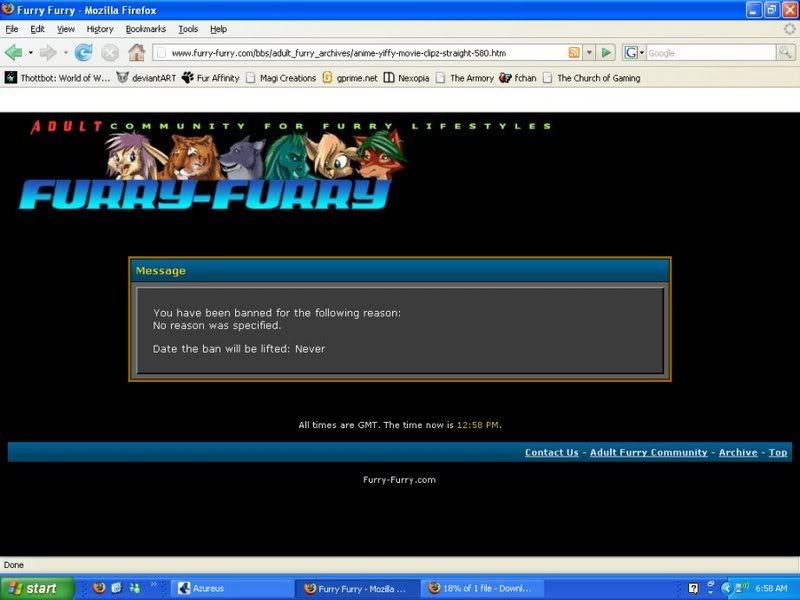Open the Nexopia bookmark
Viewport: 800px width, 600px height.
coord(406,78)
